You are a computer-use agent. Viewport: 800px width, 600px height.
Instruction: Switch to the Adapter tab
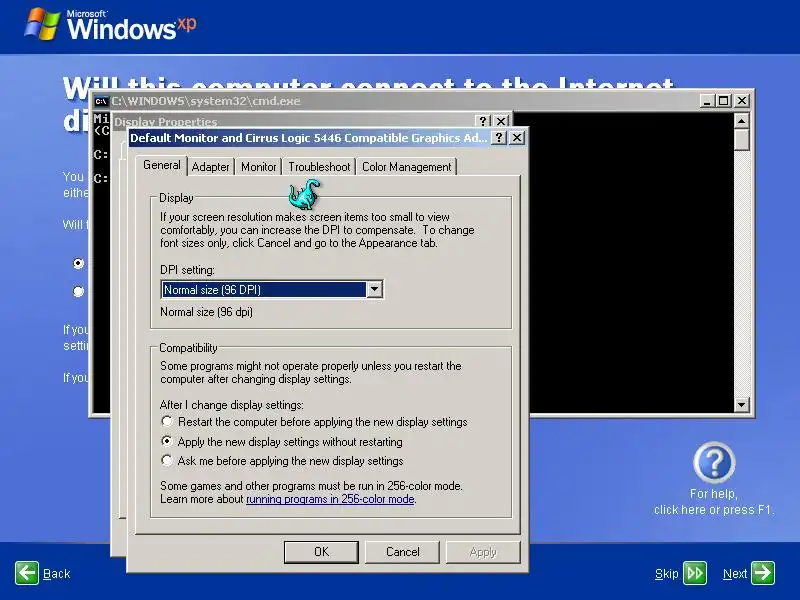[x=211, y=167]
